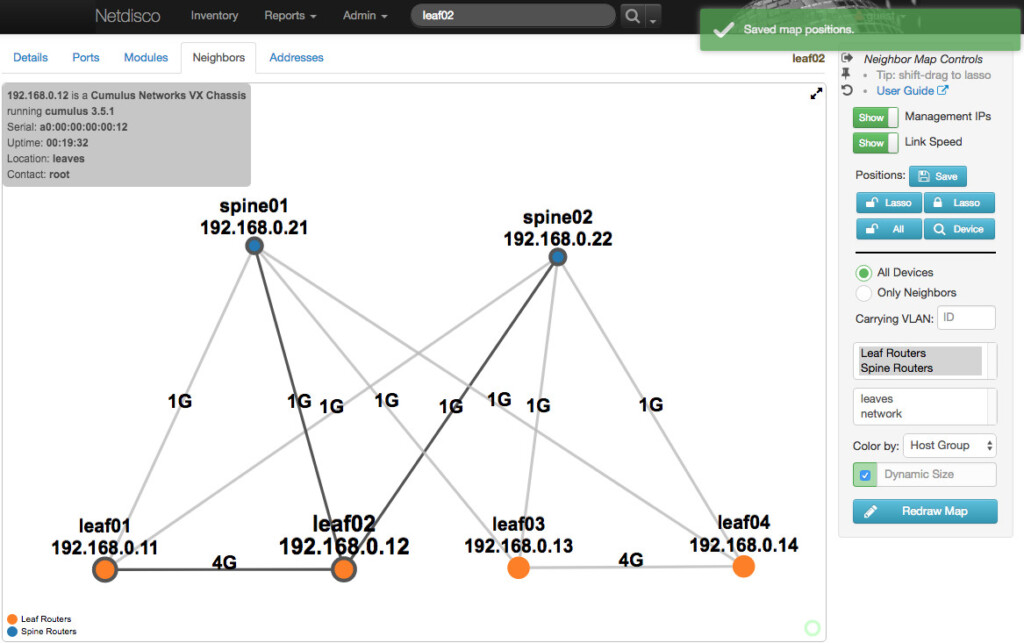Toggle the Link Speed Show switch
This screenshot has height=643, width=1024.
pos(875,143)
